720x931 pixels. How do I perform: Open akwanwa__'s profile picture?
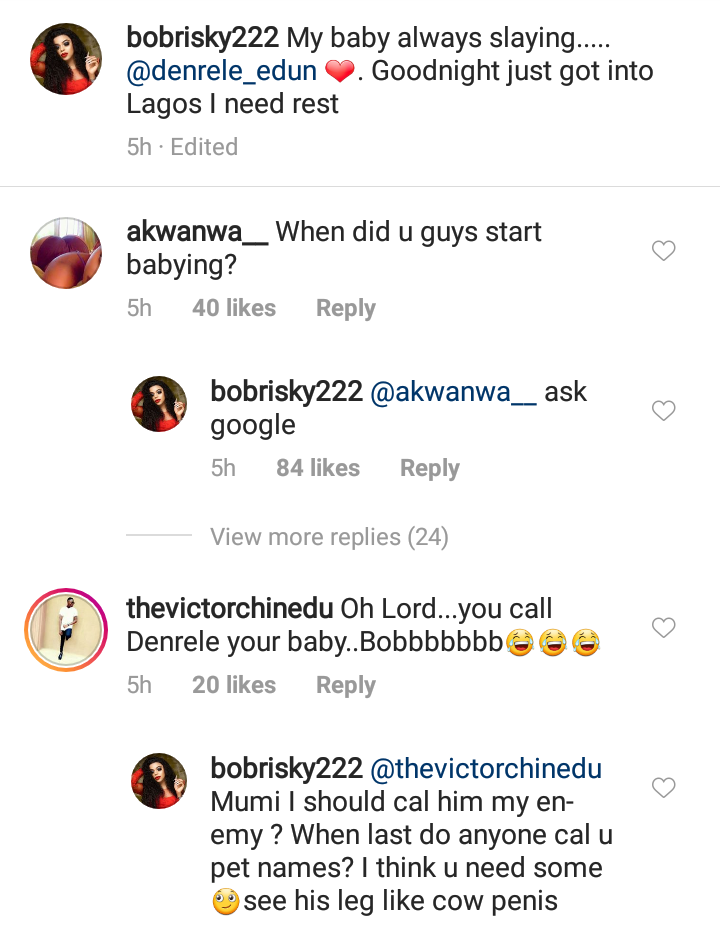(x=68, y=254)
